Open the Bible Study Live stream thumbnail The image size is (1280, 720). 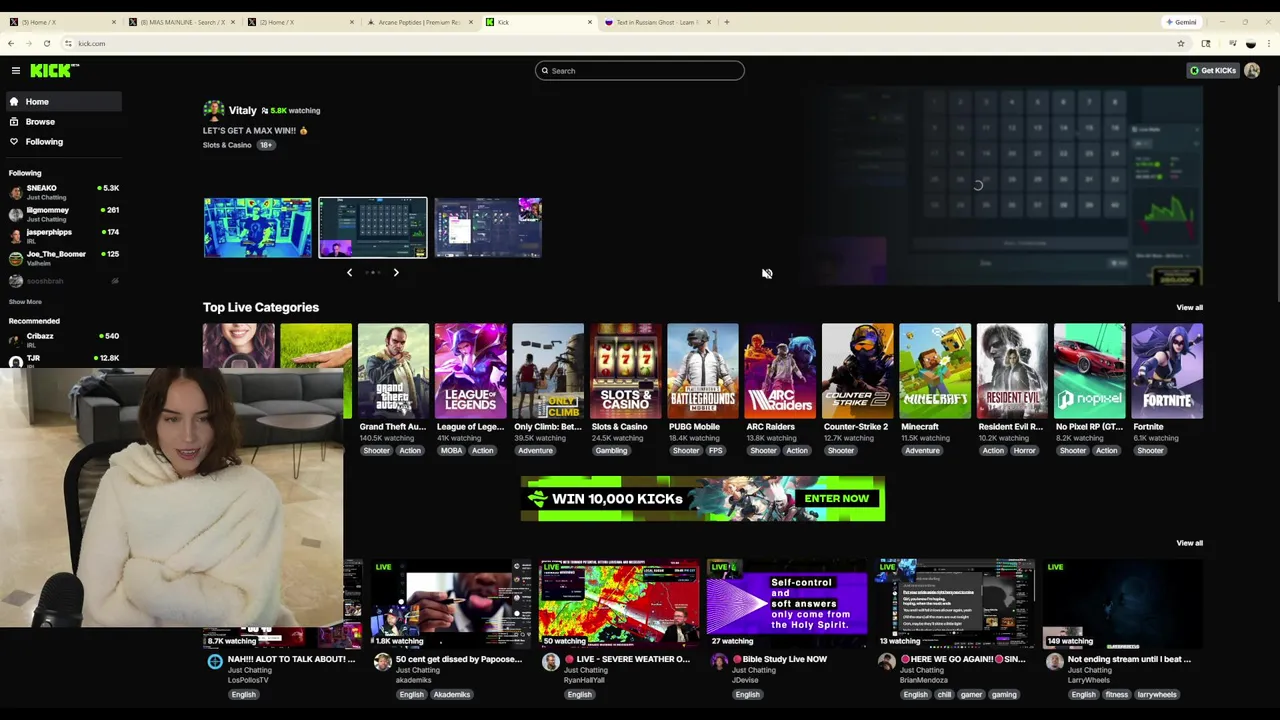[x=787, y=603]
